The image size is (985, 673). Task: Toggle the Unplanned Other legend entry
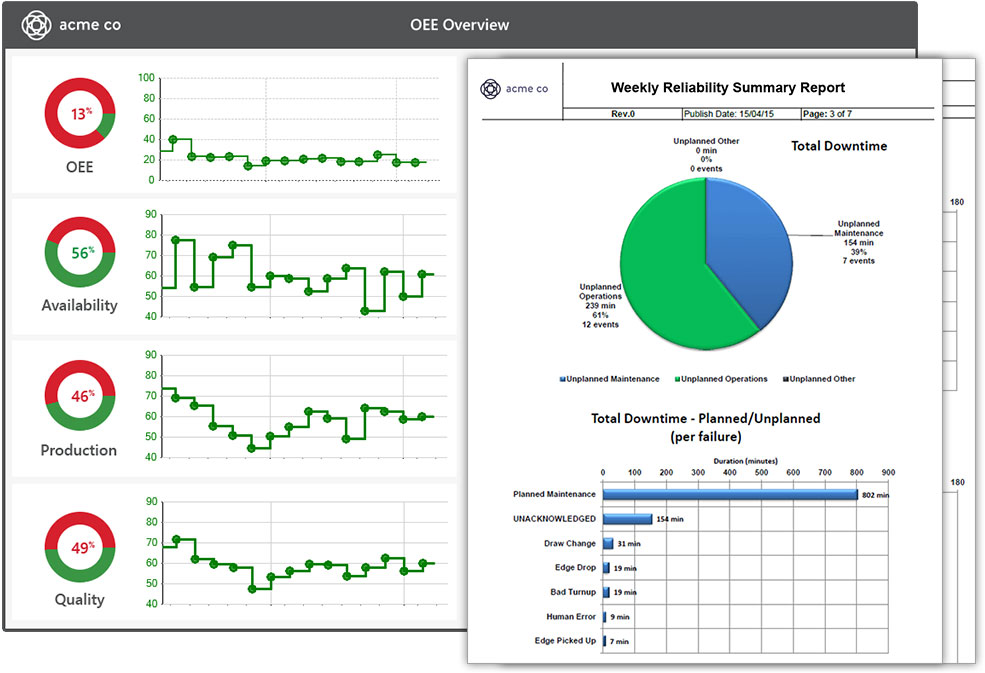click(x=819, y=379)
